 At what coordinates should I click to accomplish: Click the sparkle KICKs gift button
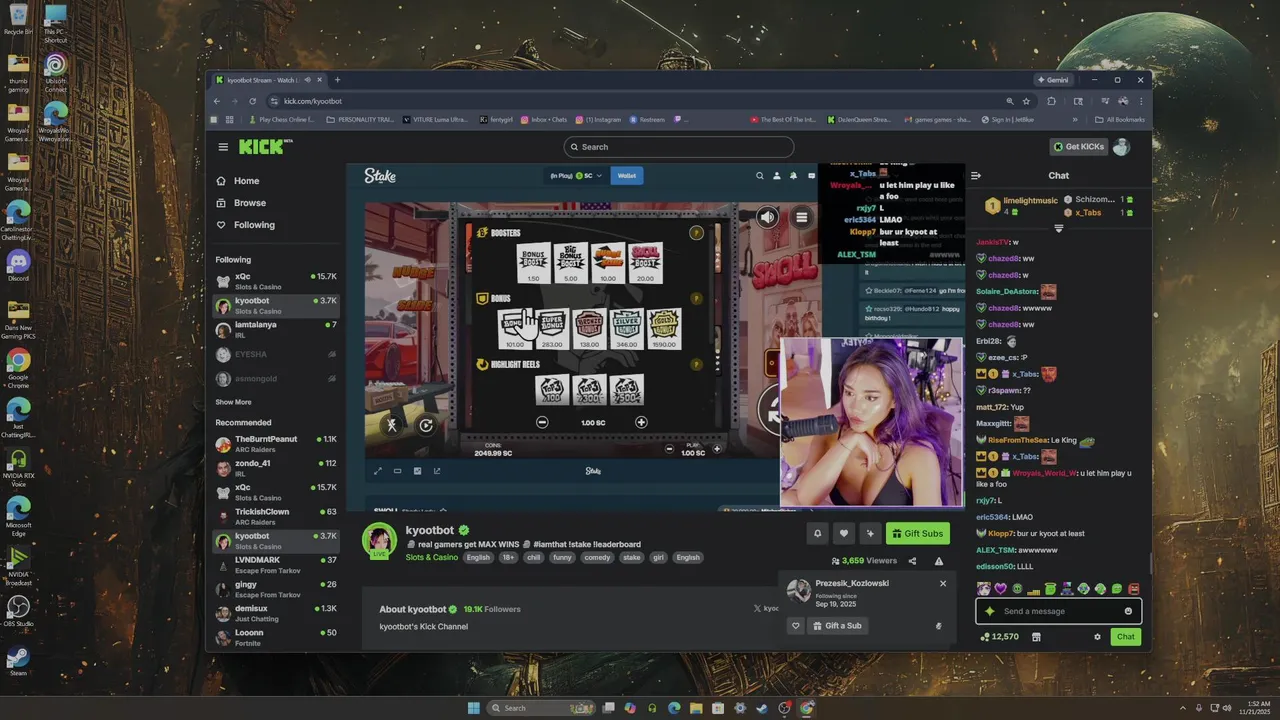coord(870,533)
